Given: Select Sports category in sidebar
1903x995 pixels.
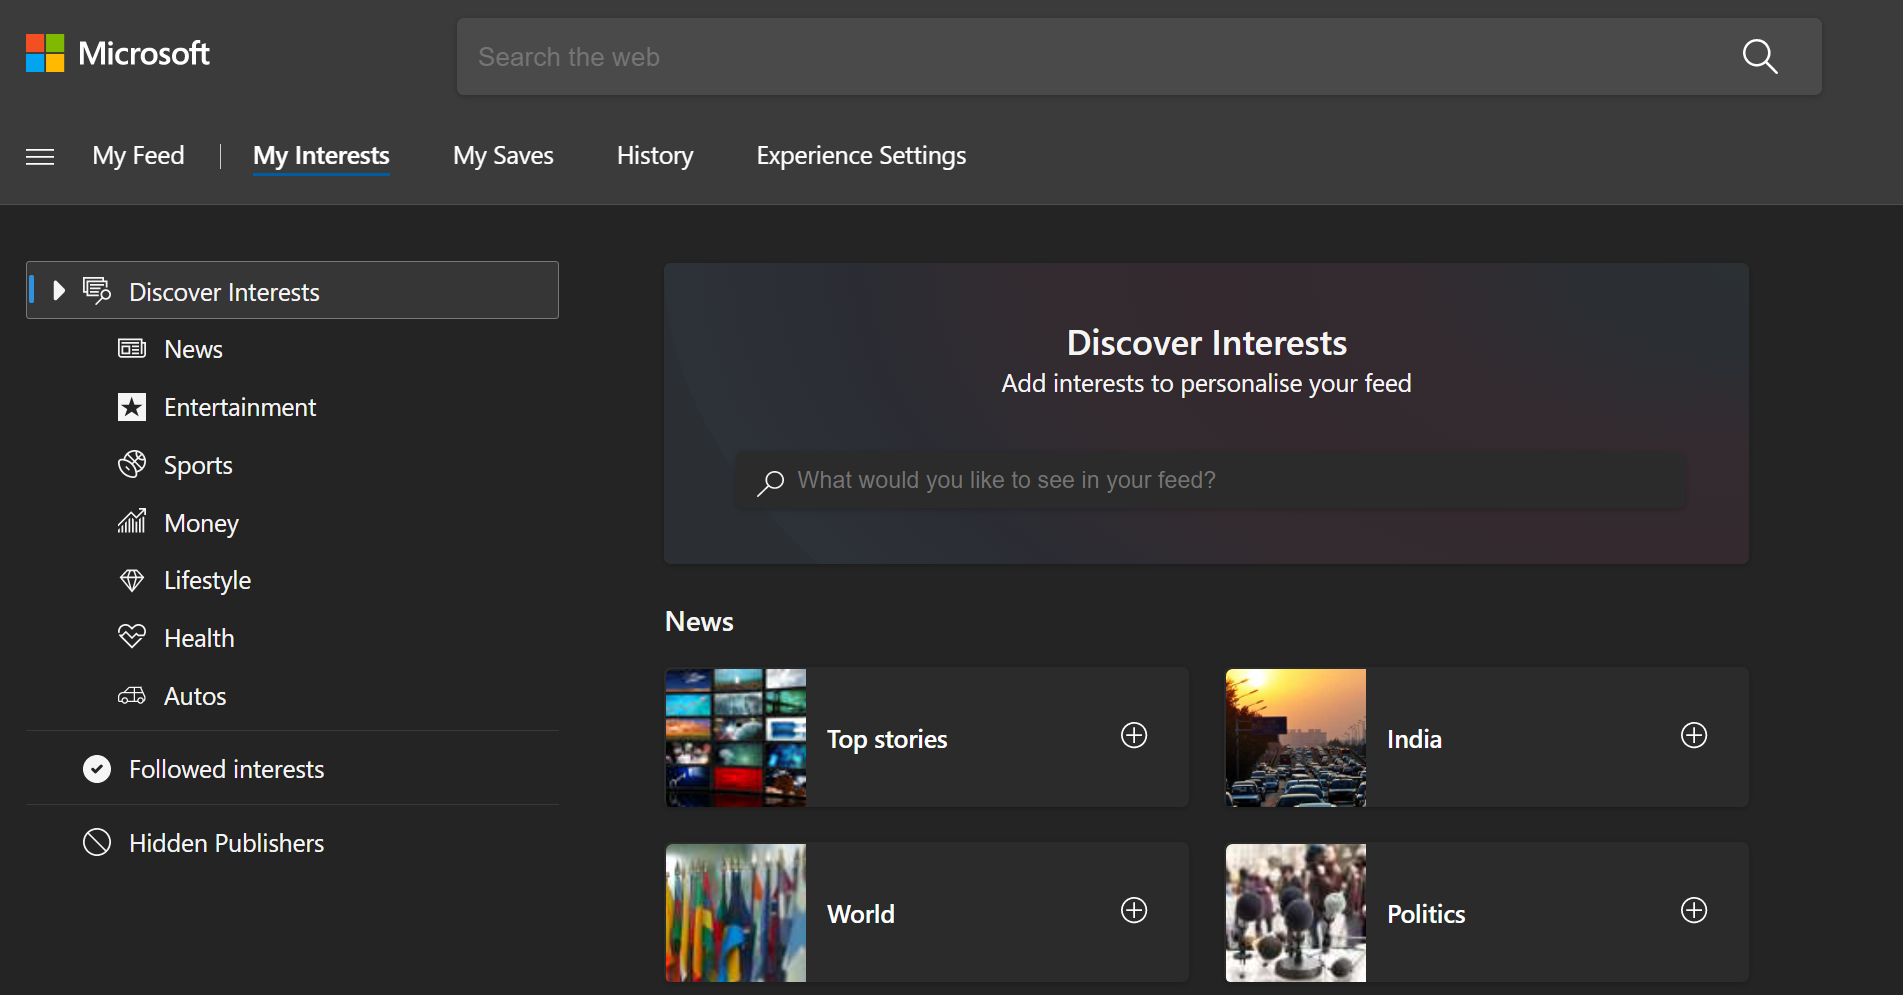Looking at the screenshot, I should tap(198, 465).
